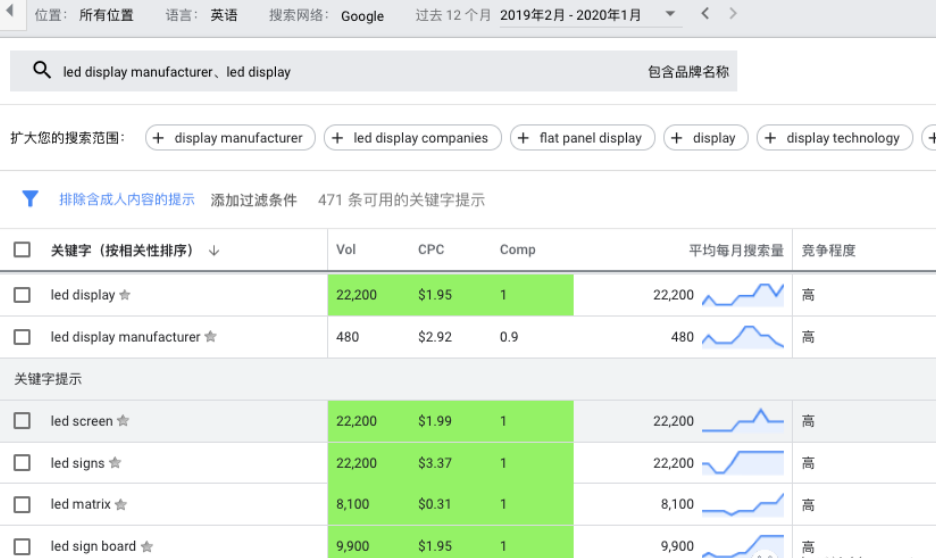Change the 语言 英语 language setting

224,16
